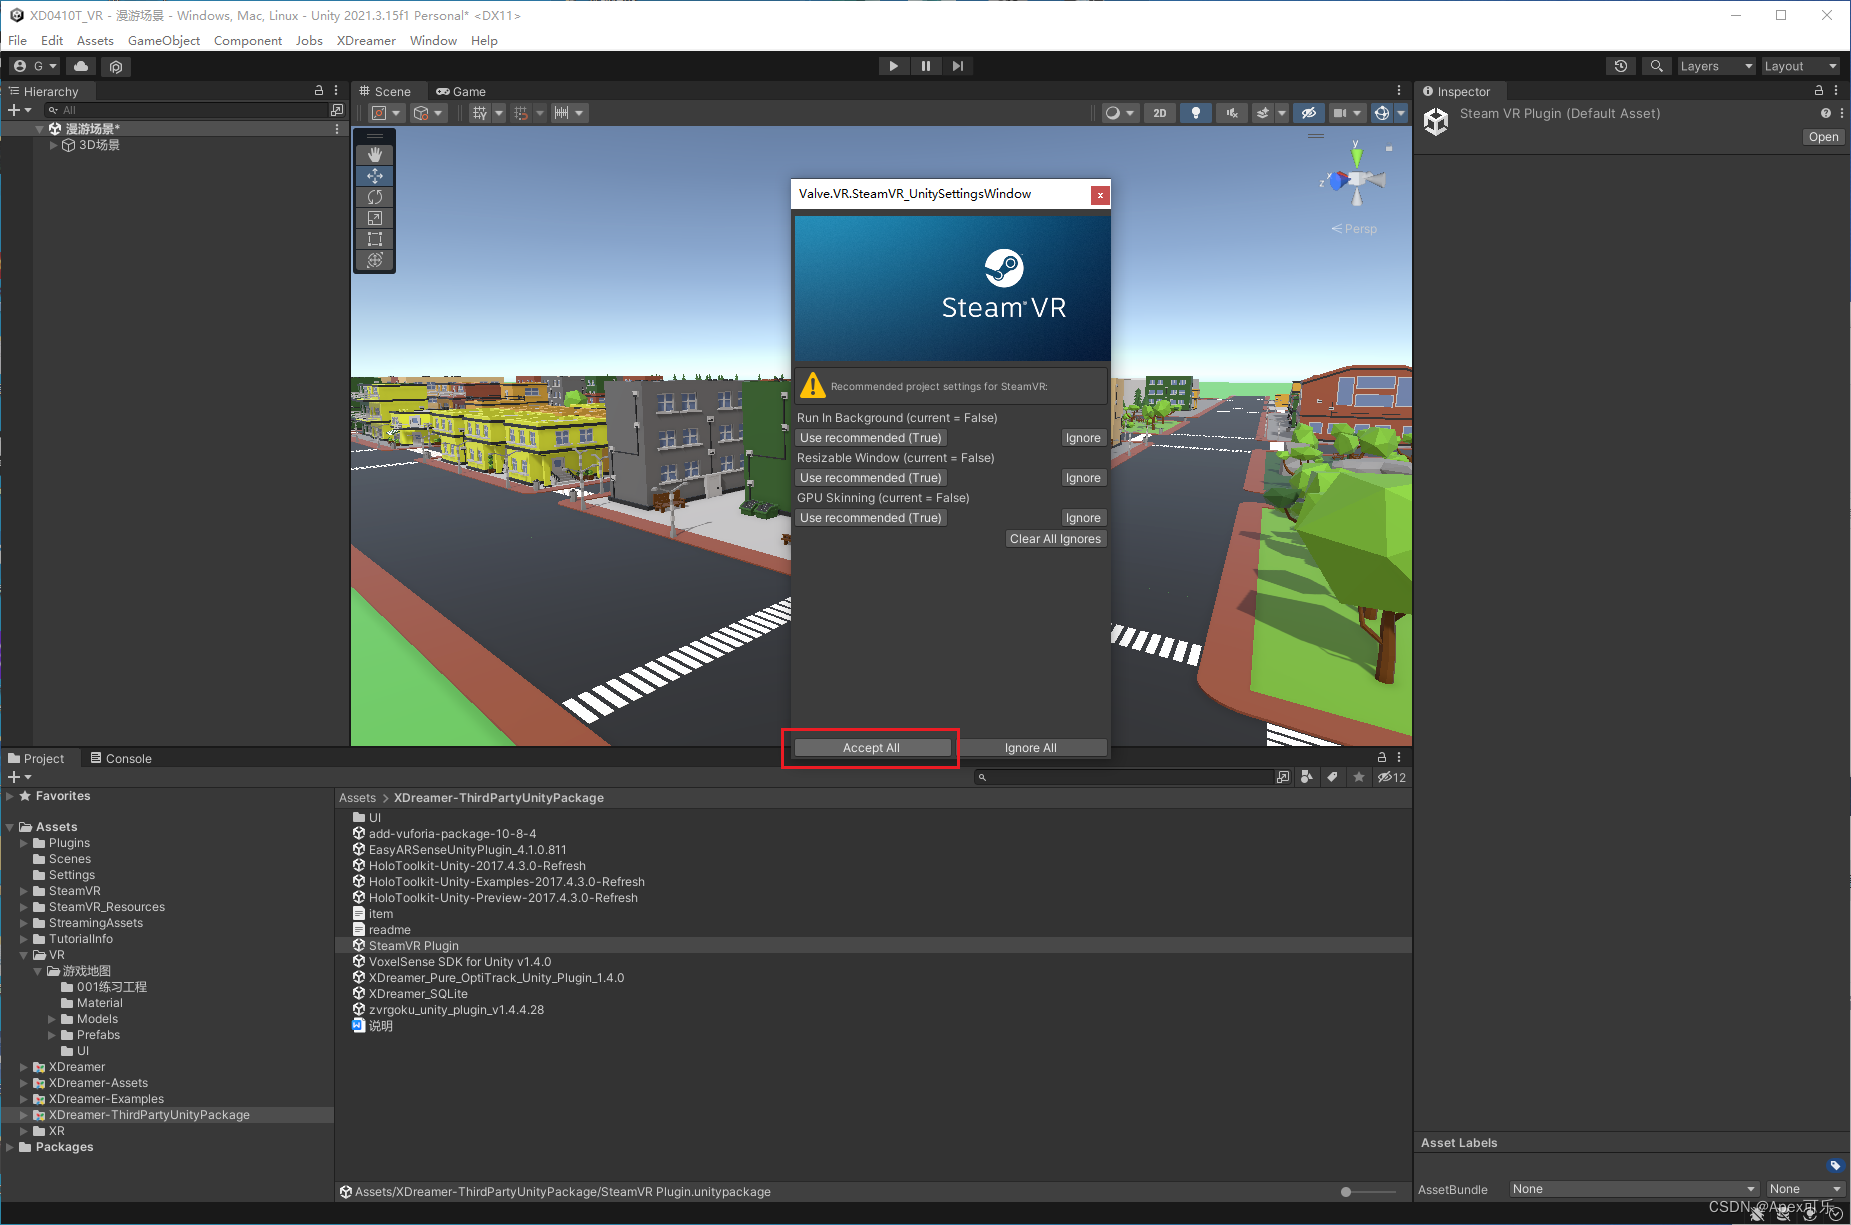The height and width of the screenshot is (1225, 1851).
Task: Expand the Packages folder
Action: (x=10, y=1147)
